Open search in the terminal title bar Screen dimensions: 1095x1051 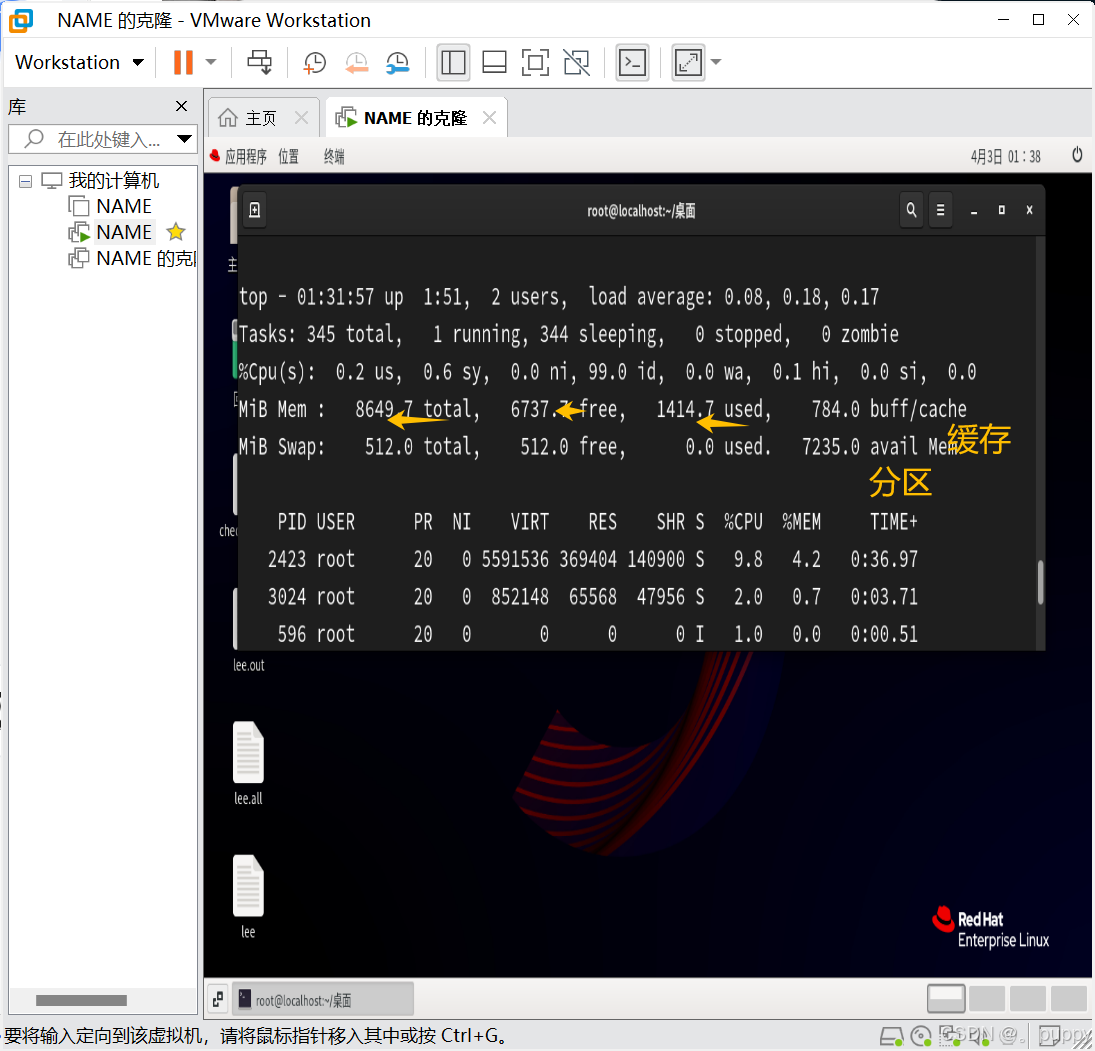pyautogui.click(x=911, y=210)
